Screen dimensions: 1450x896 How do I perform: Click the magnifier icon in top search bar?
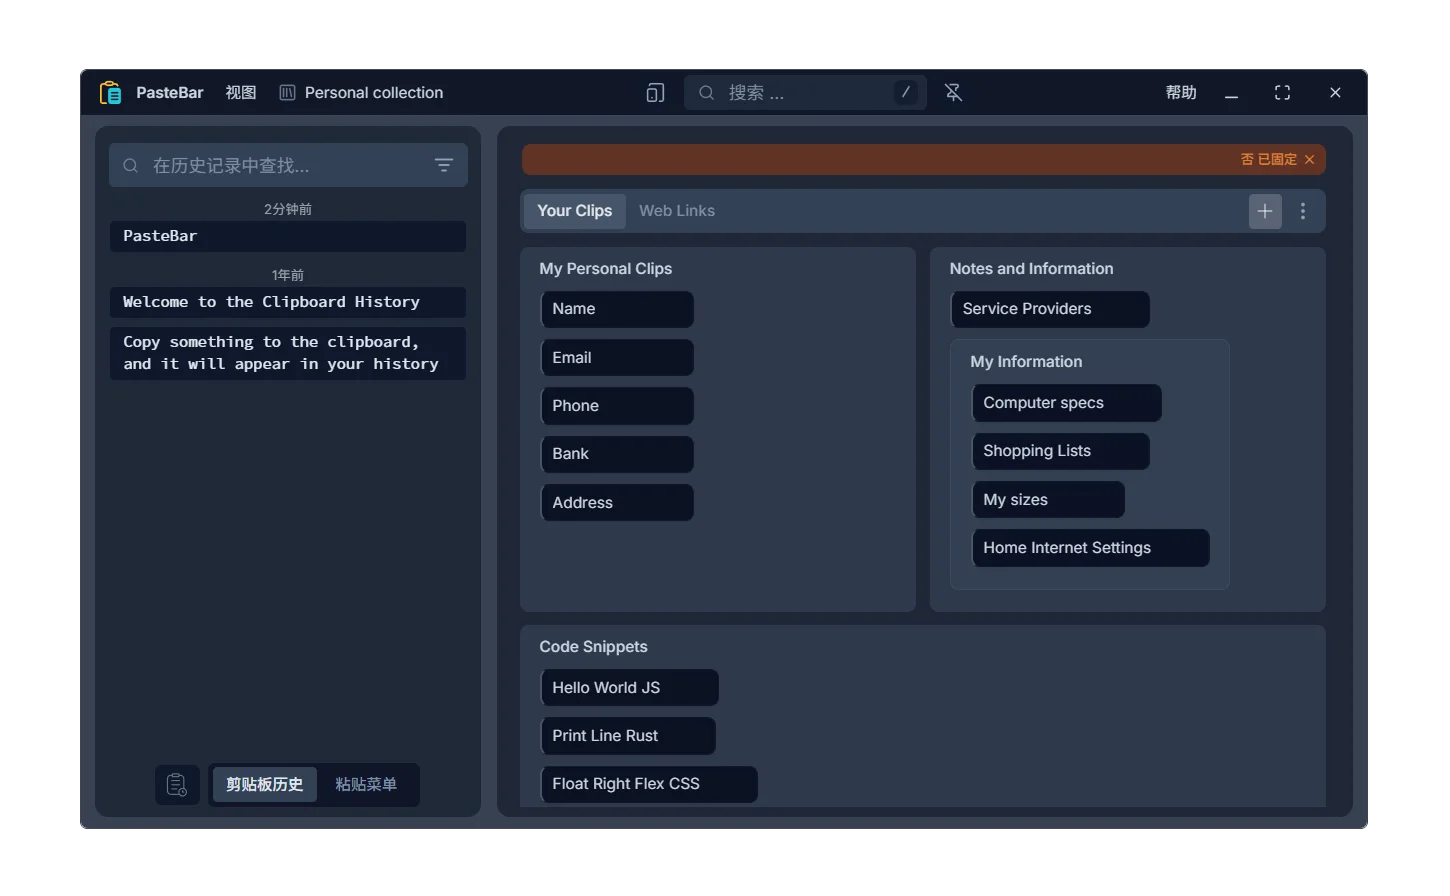pyautogui.click(x=706, y=93)
